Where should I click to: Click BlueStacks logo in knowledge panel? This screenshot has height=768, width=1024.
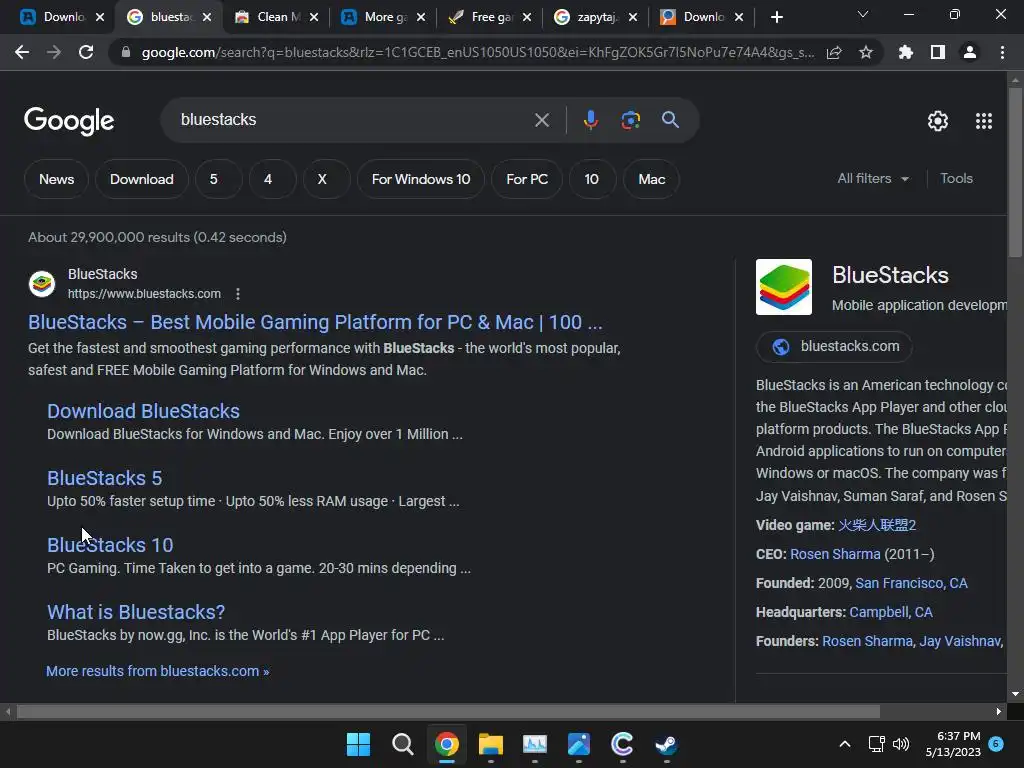[x=784, y=287]
